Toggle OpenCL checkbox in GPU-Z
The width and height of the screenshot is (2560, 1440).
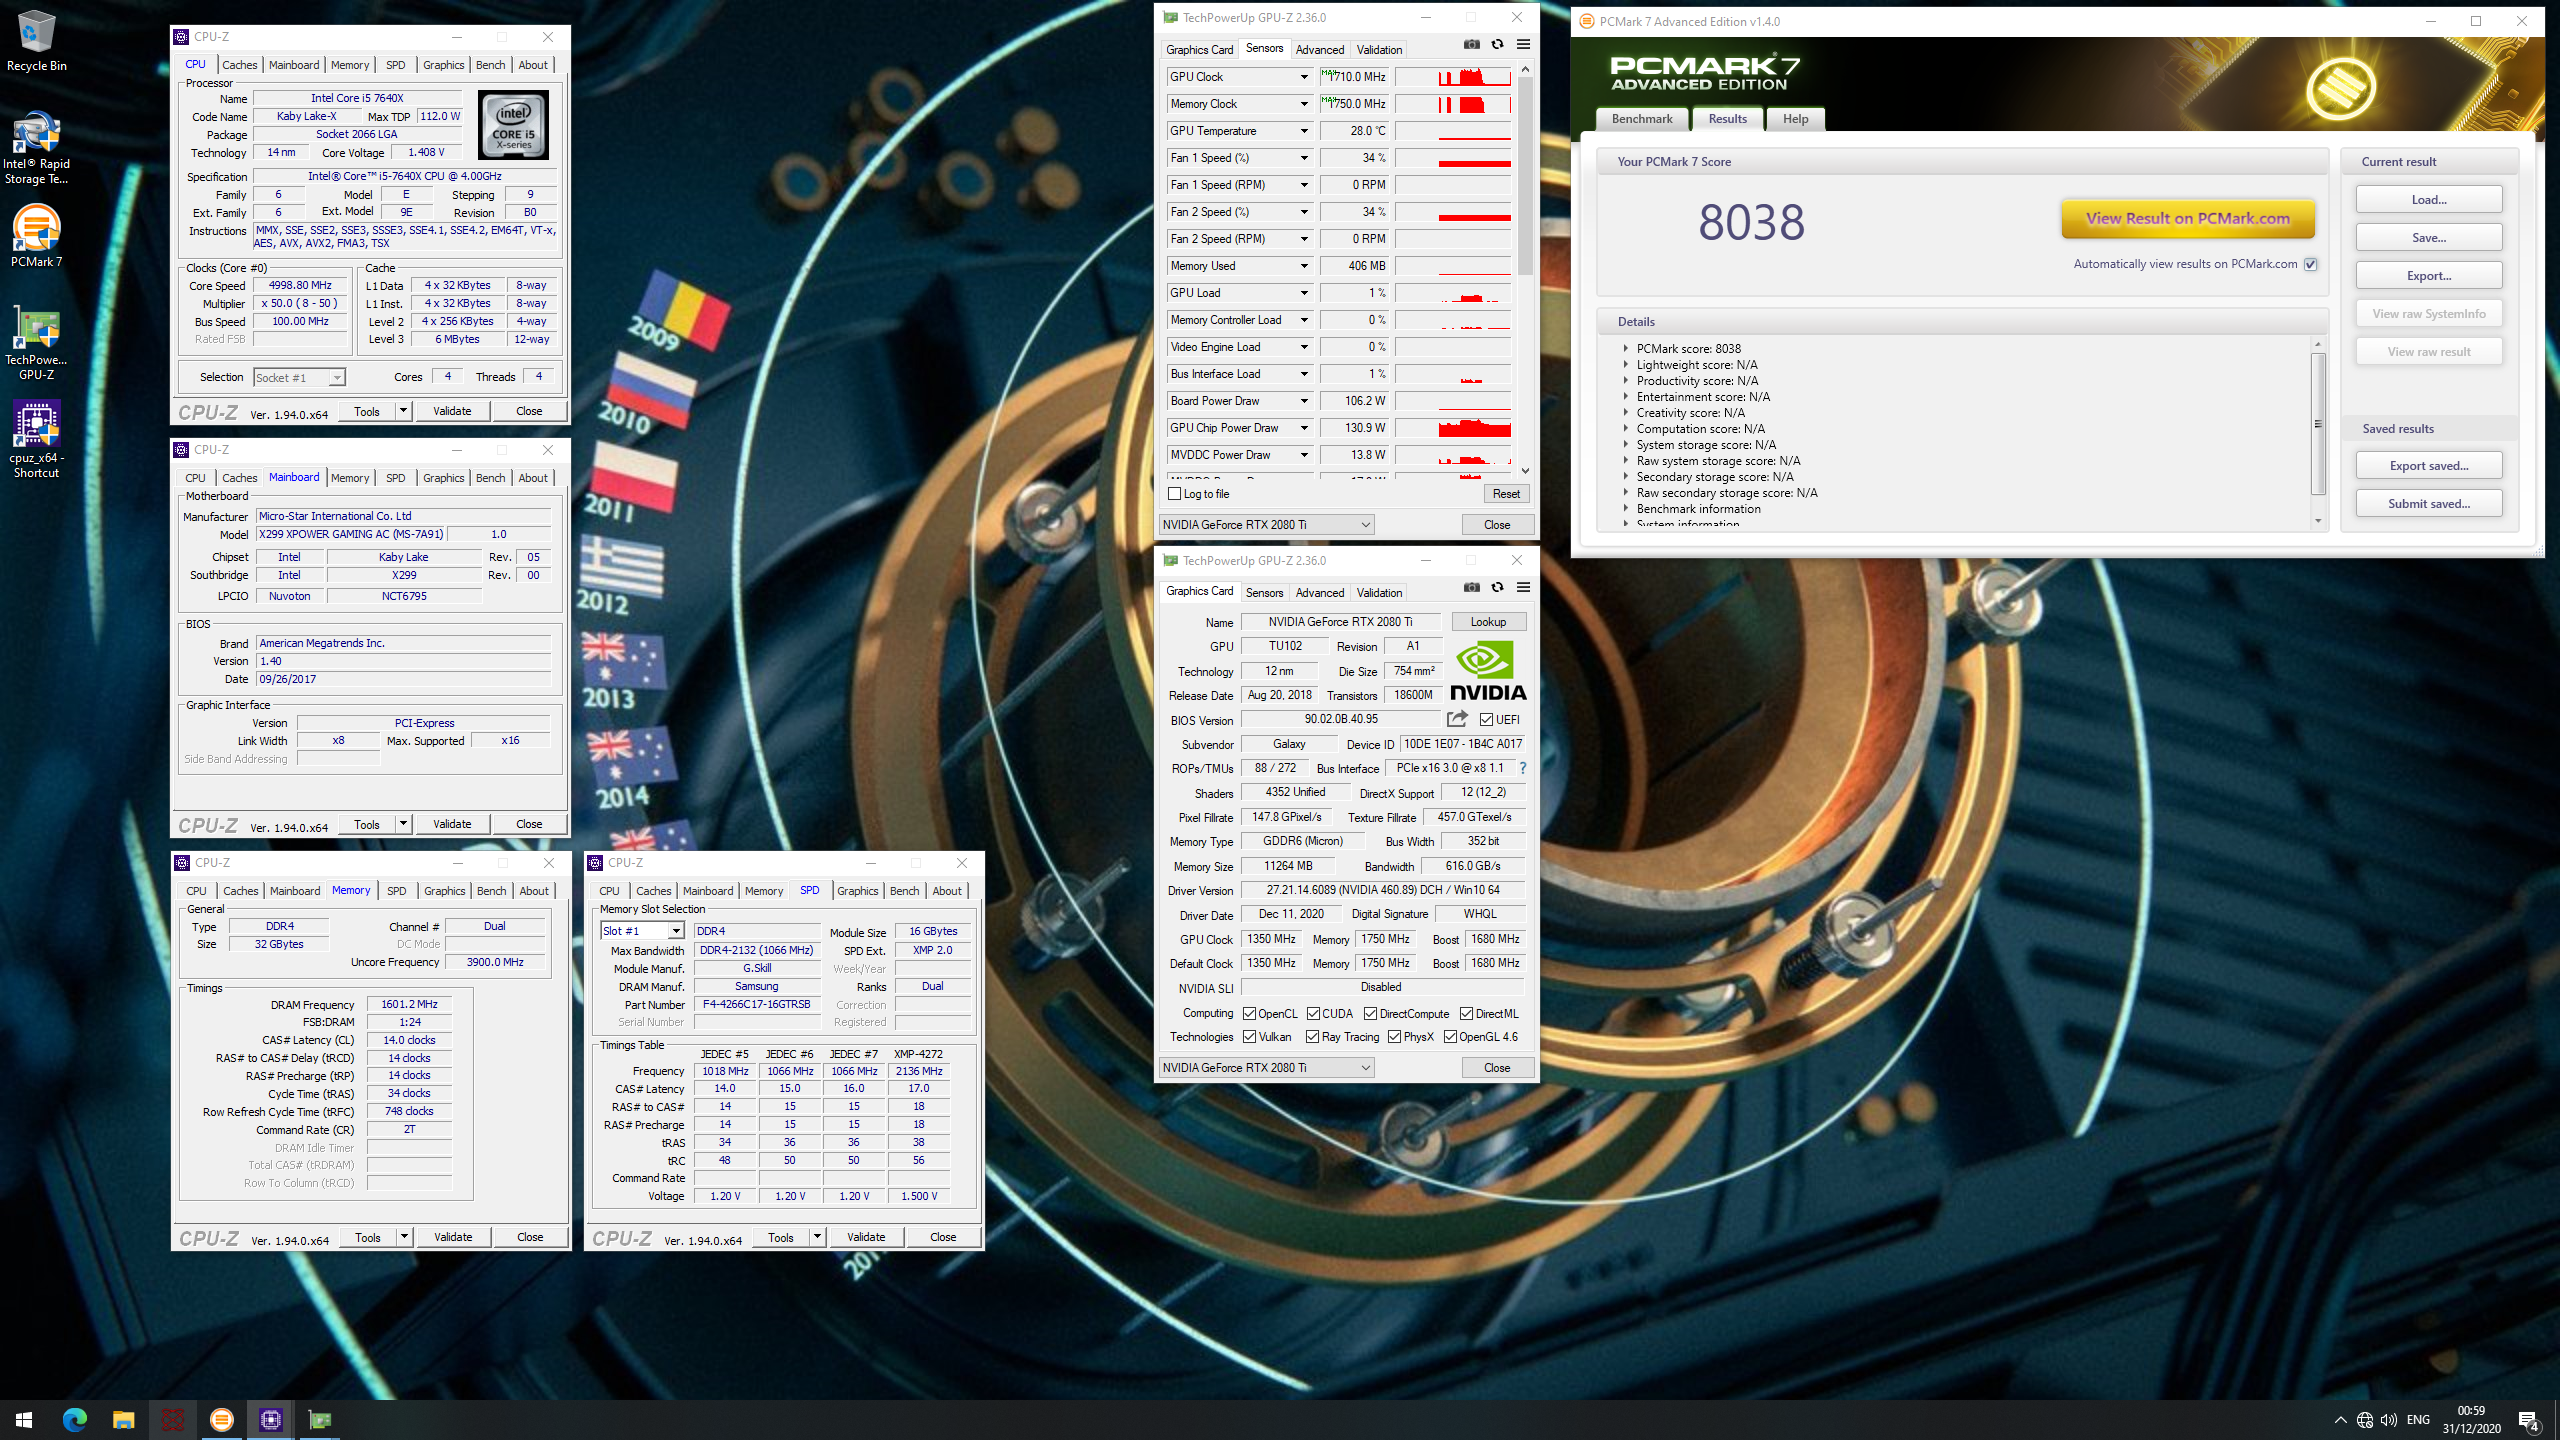(1249, 1014)
